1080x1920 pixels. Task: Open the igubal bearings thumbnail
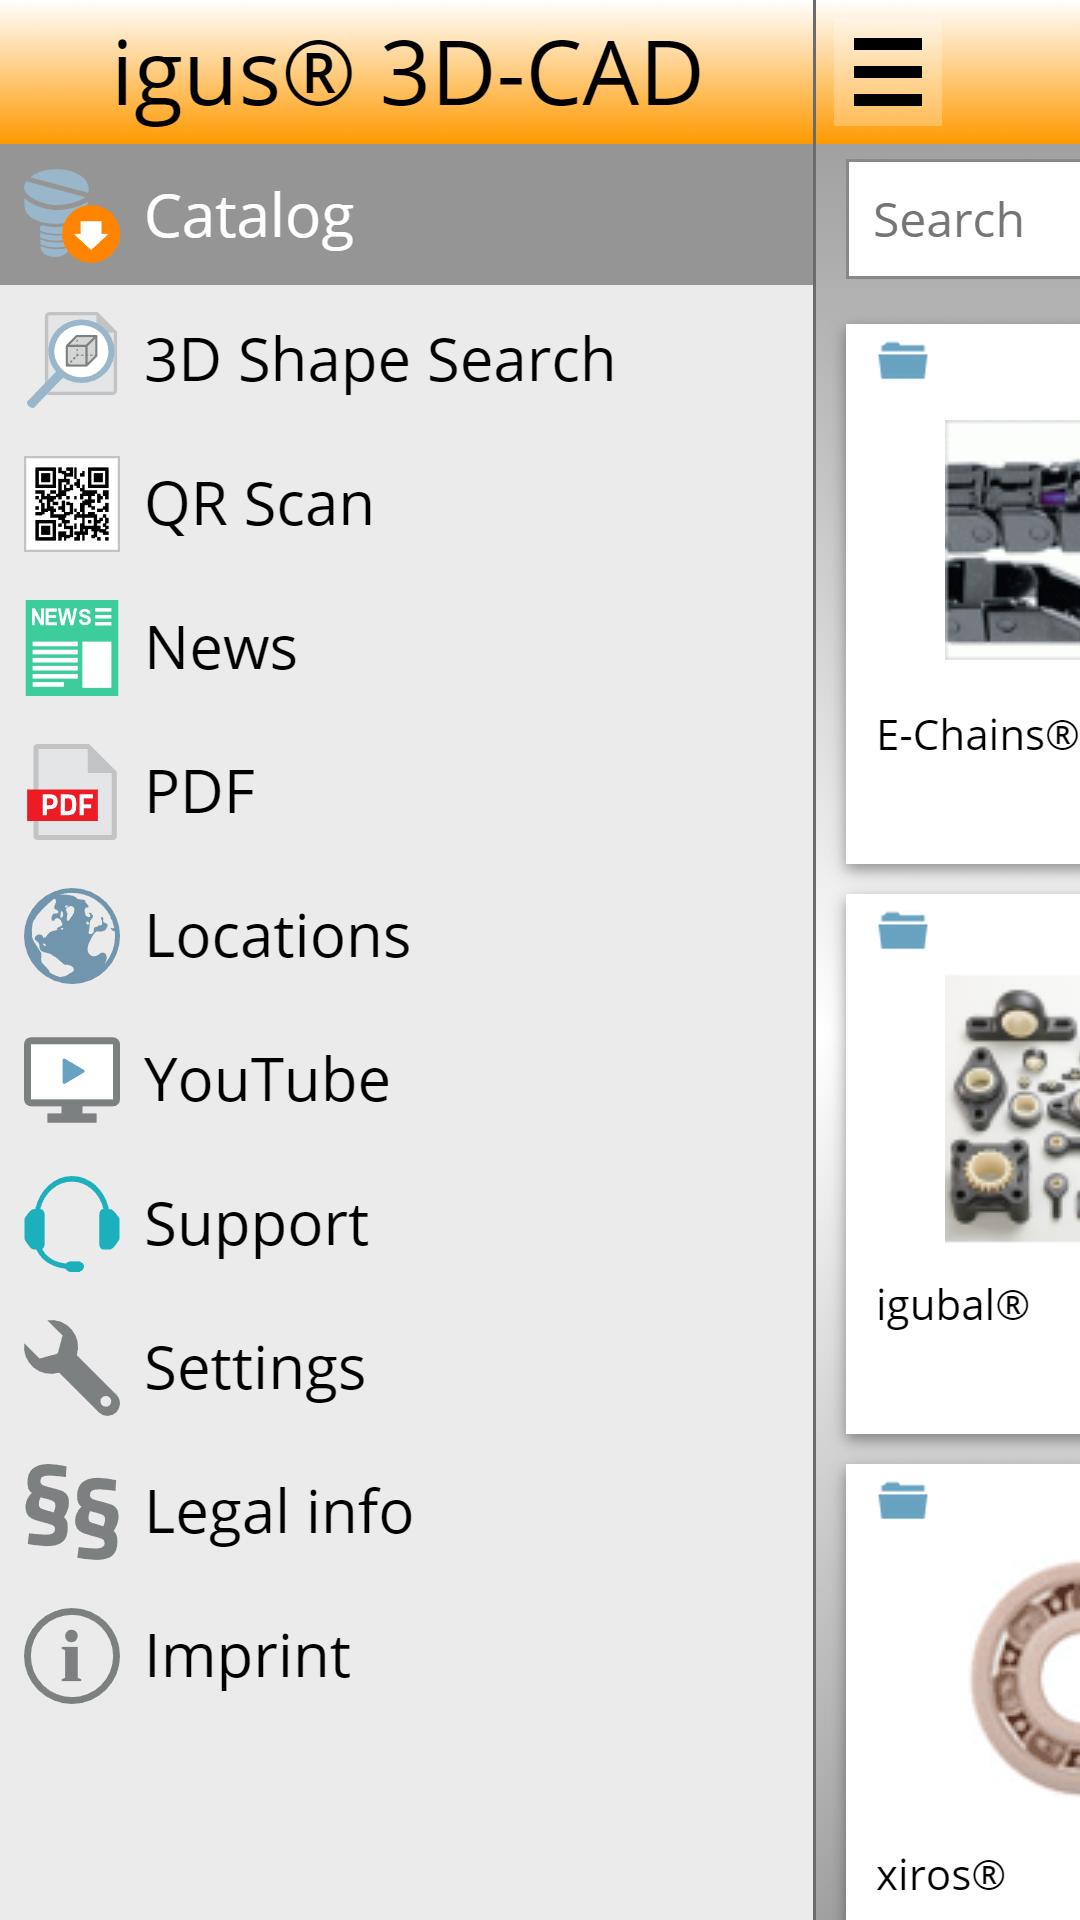(1012, 1108)
